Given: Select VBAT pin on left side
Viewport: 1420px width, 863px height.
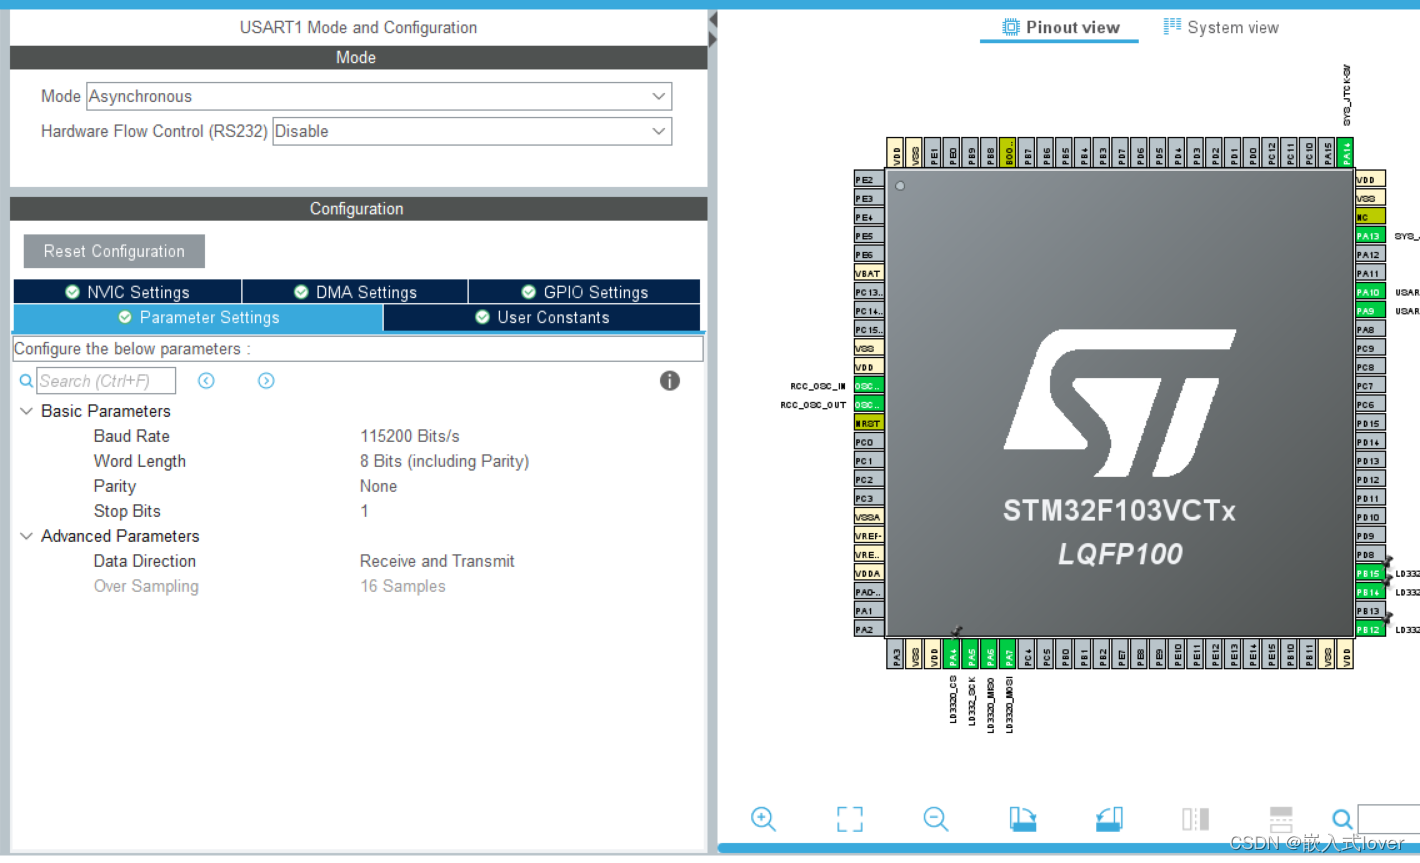Looking at the screenshot, I should coord(868,273).
